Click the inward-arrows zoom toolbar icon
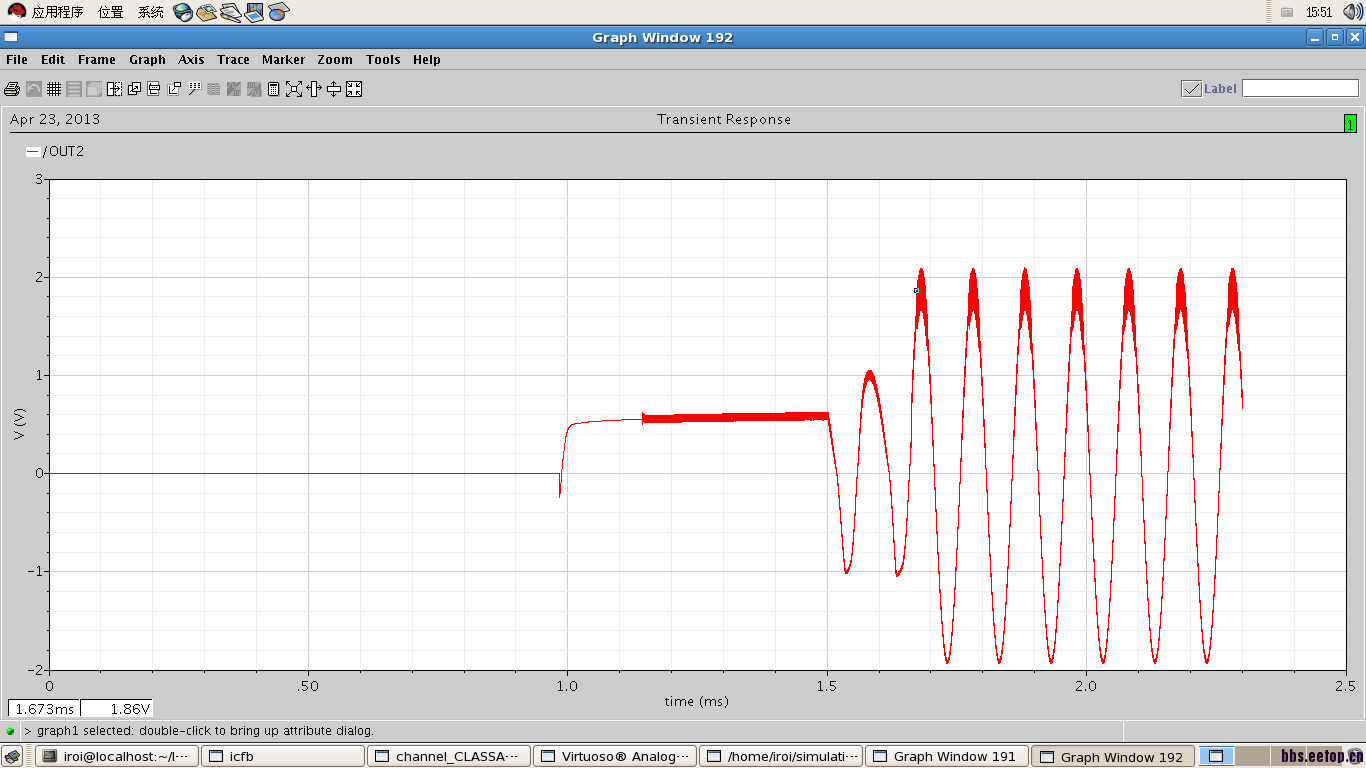The height and width of the screenshot is (768, 1366). pyautogui.click(x=354, y=89)
